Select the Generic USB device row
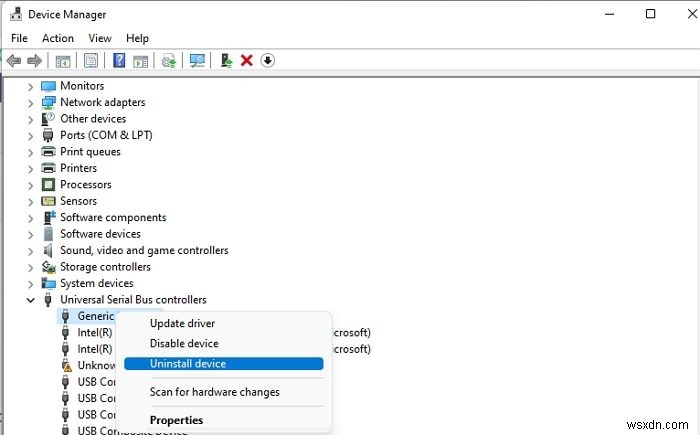Image resolution: width=700 pixels, height=435 pixels. pyautogui.click(x=96, y=316)
